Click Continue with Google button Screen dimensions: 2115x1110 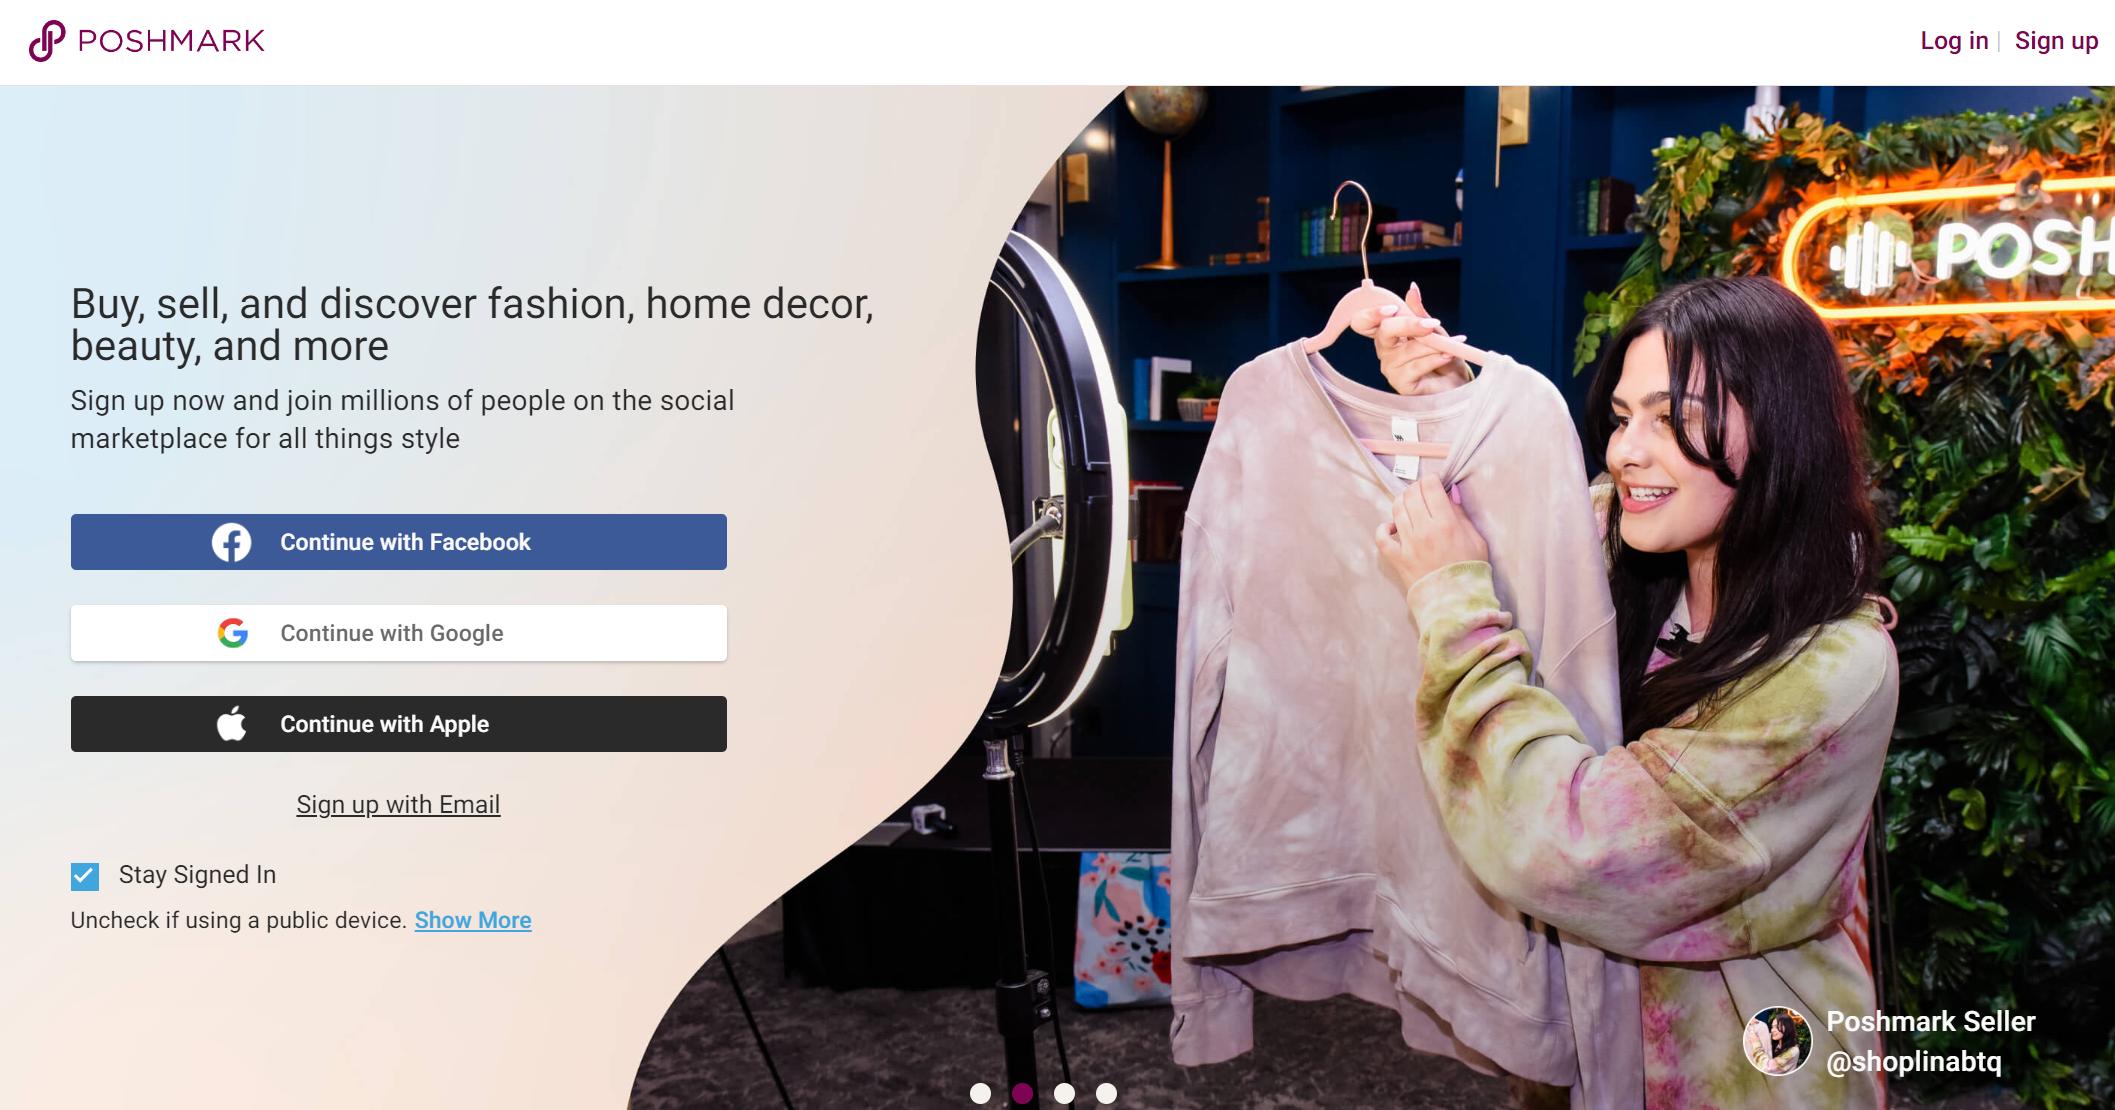(x=399, y=632)
